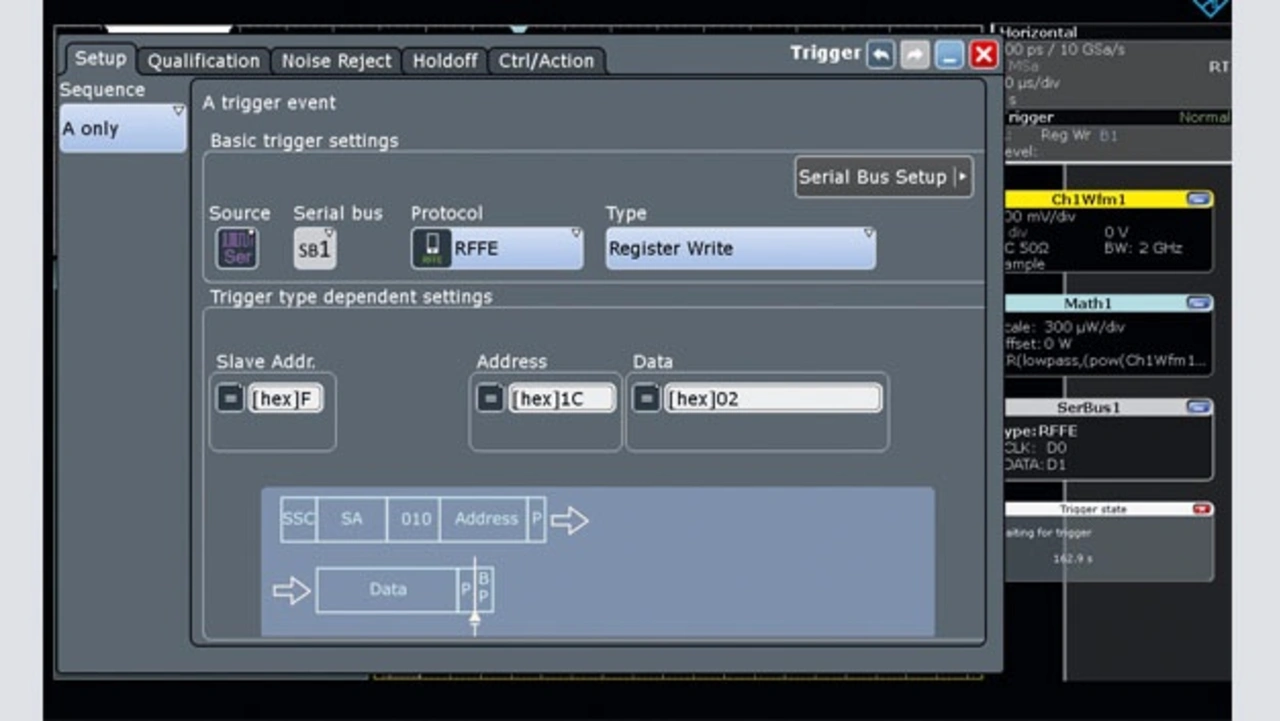
Task: Click the redo arrow in Trigger dialog
Action: (914, 55)
